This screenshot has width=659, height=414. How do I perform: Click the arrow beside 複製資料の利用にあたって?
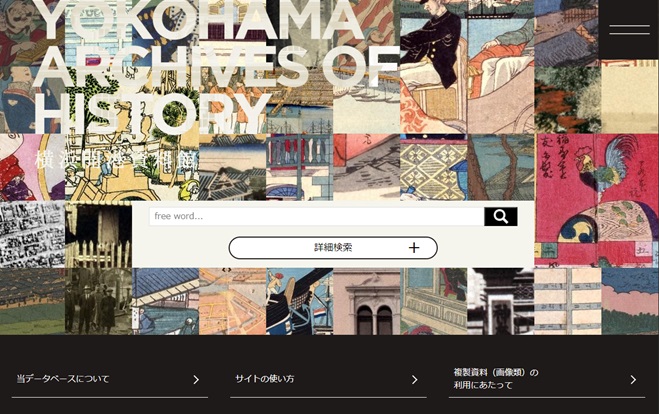[633, 380]
